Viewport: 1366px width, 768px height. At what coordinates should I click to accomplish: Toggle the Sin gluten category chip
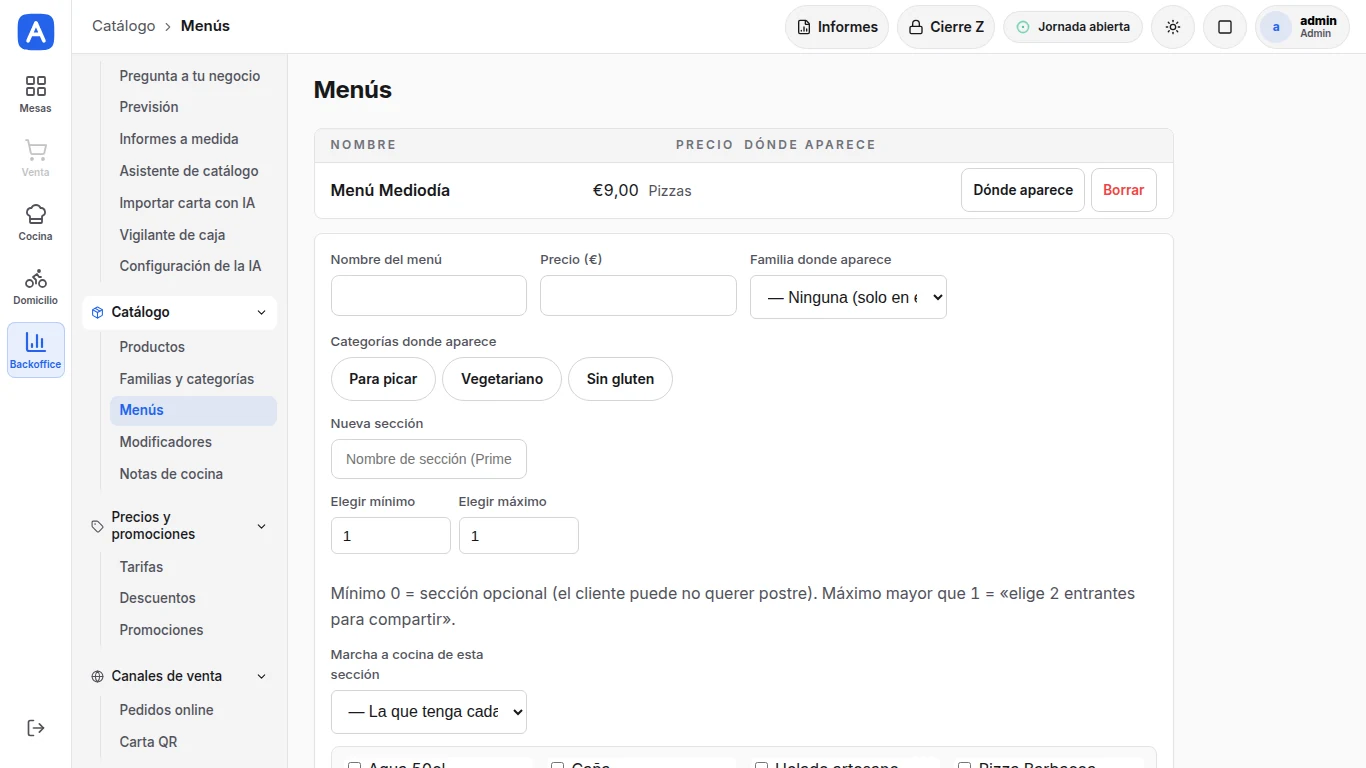pos(620,379)
